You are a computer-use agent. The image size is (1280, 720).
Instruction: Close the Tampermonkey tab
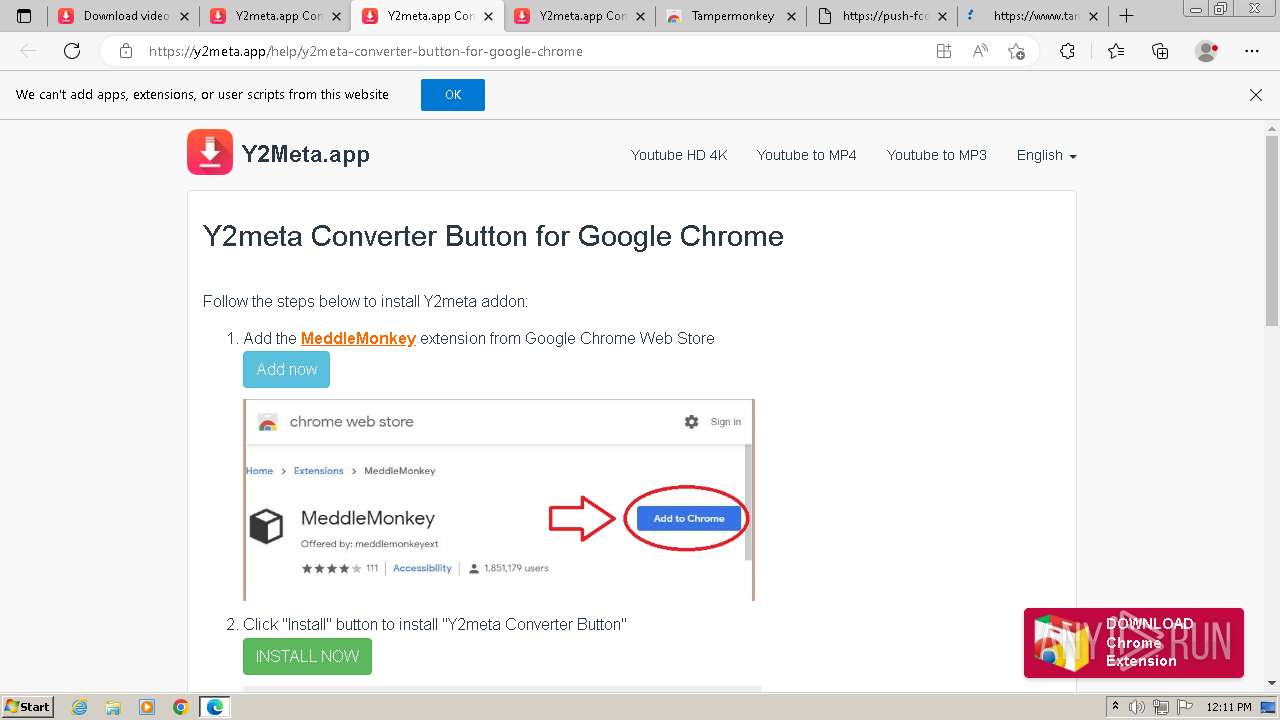(792, 16)
